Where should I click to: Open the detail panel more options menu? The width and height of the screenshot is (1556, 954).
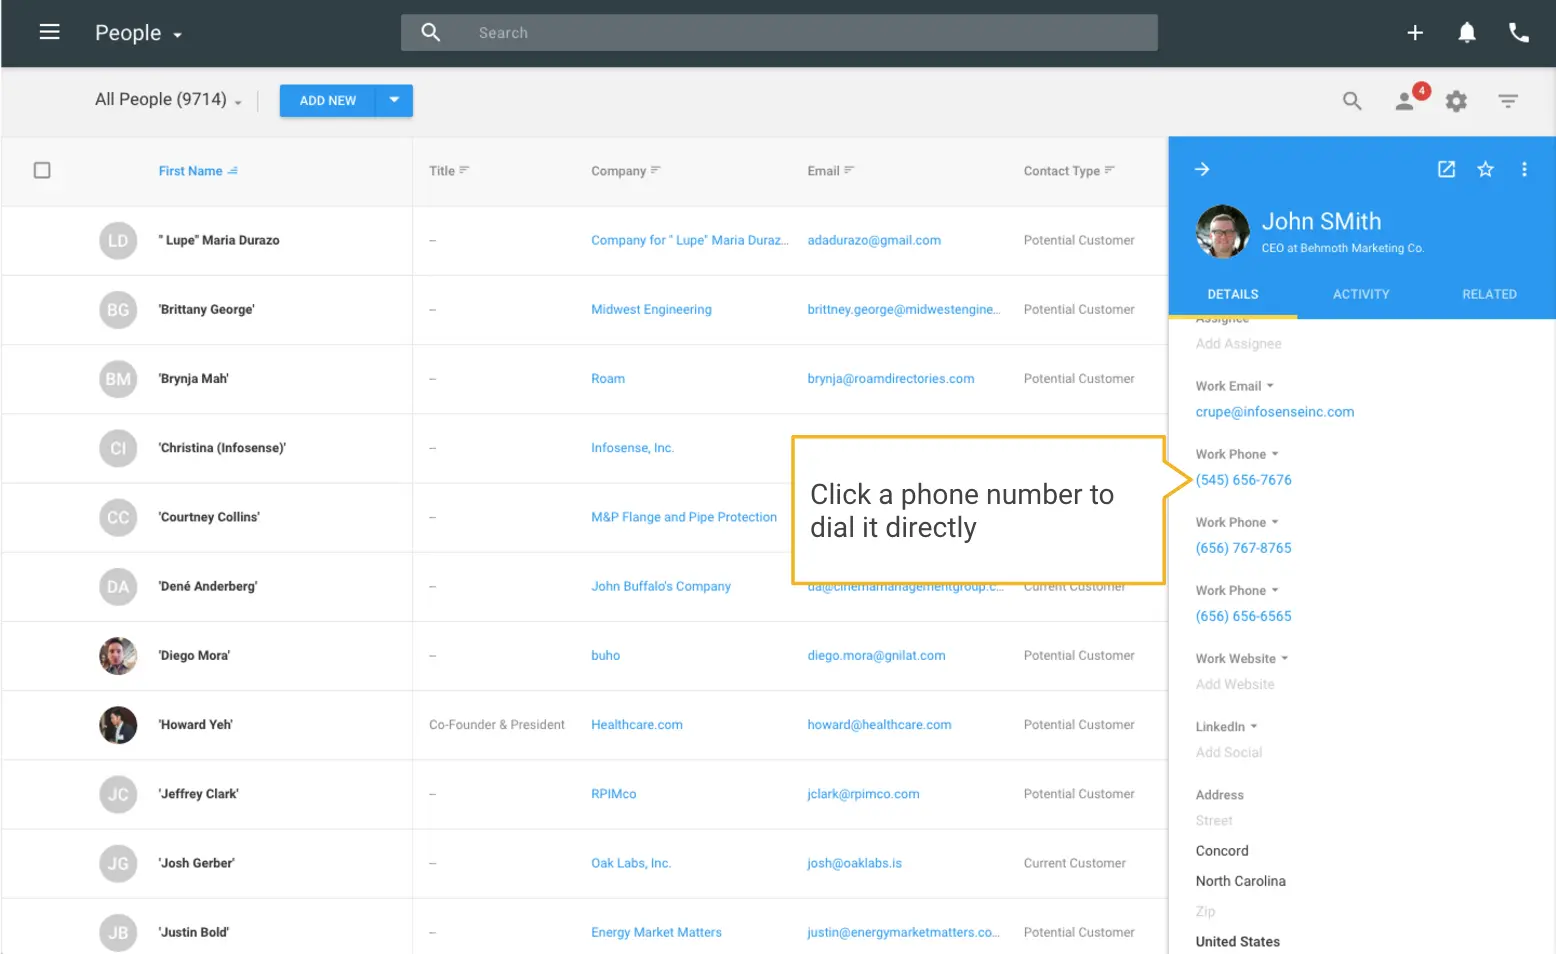coord(1524,170)
